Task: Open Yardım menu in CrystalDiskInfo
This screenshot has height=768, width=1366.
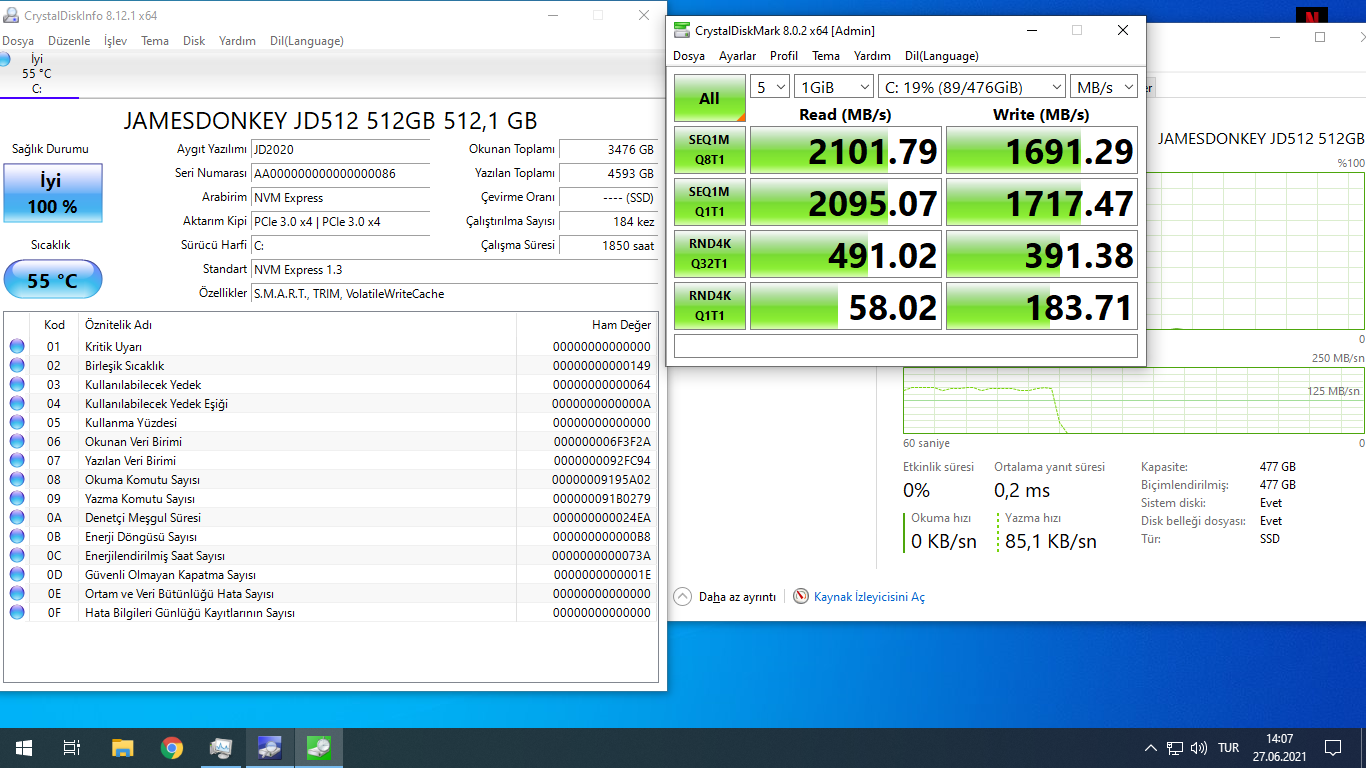Action: click(238, 41)
